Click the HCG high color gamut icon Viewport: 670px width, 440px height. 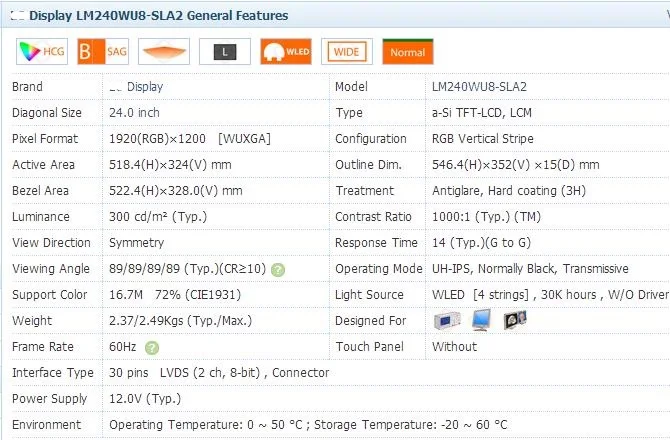[42, 52]
